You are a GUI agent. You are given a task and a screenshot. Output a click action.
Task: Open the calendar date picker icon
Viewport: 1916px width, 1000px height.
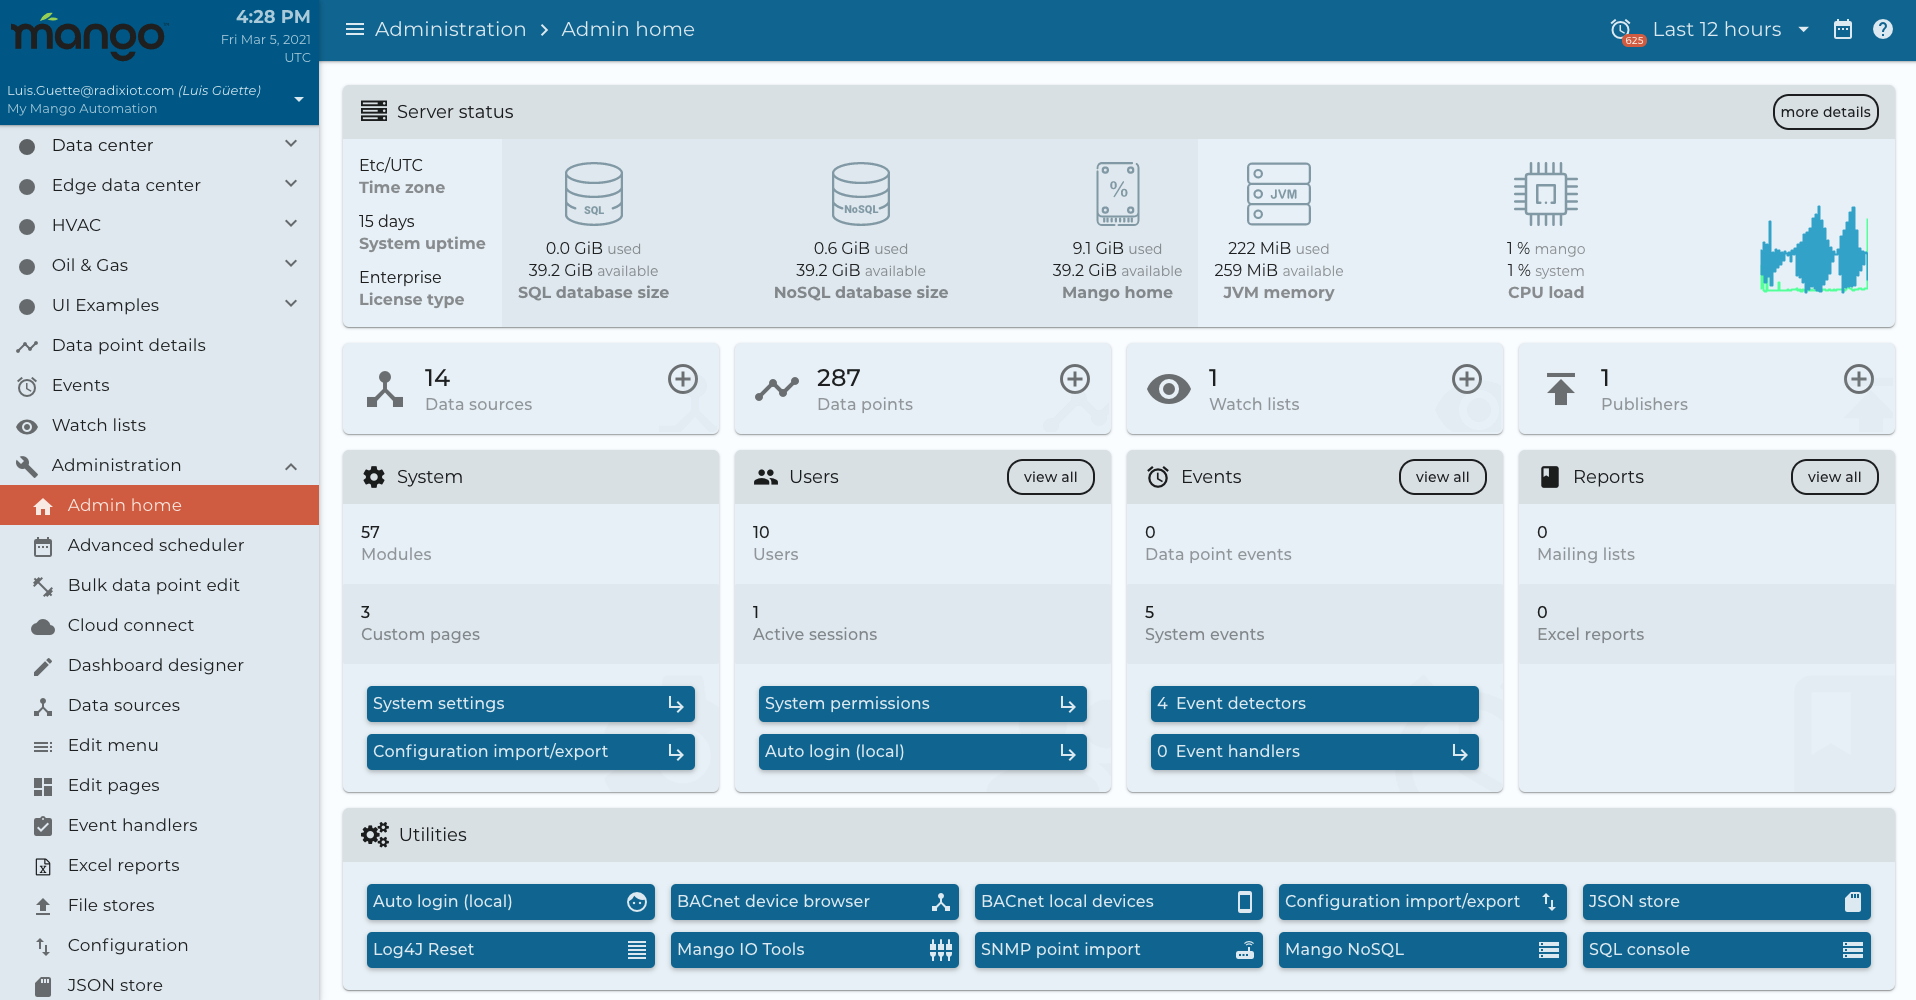click(x=1843, y=29)
